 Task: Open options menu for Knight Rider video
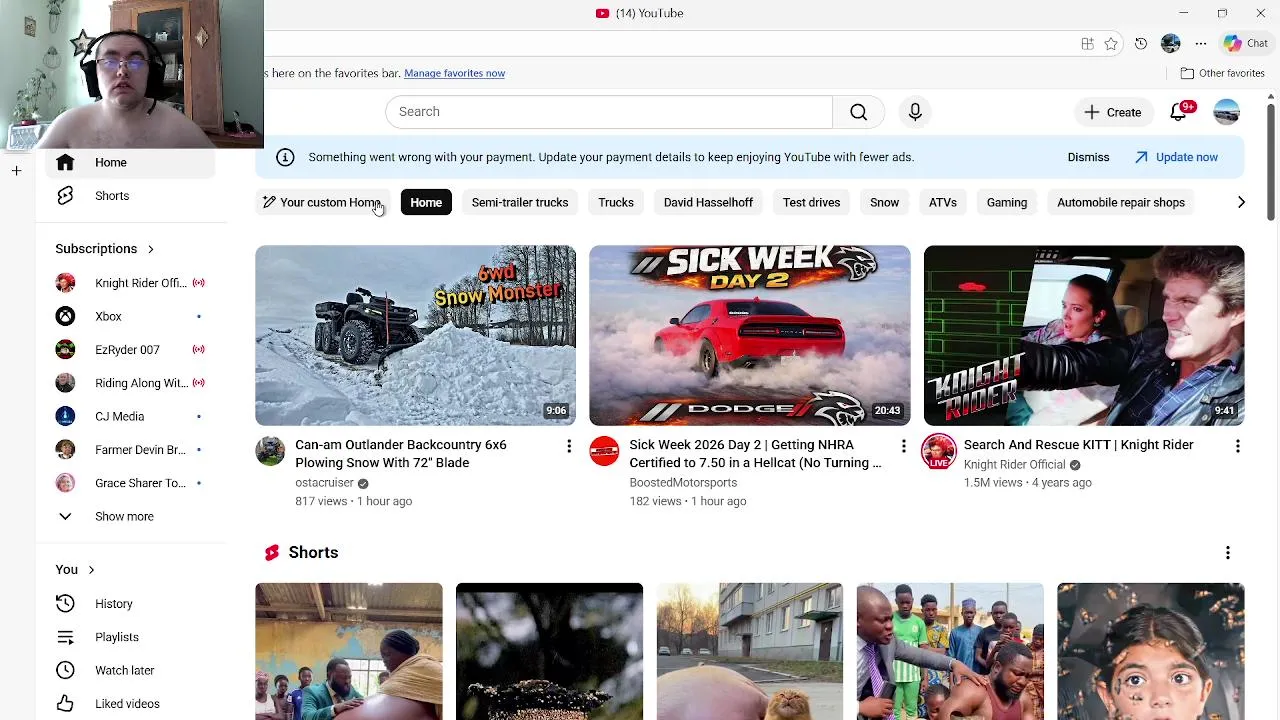1237,446
